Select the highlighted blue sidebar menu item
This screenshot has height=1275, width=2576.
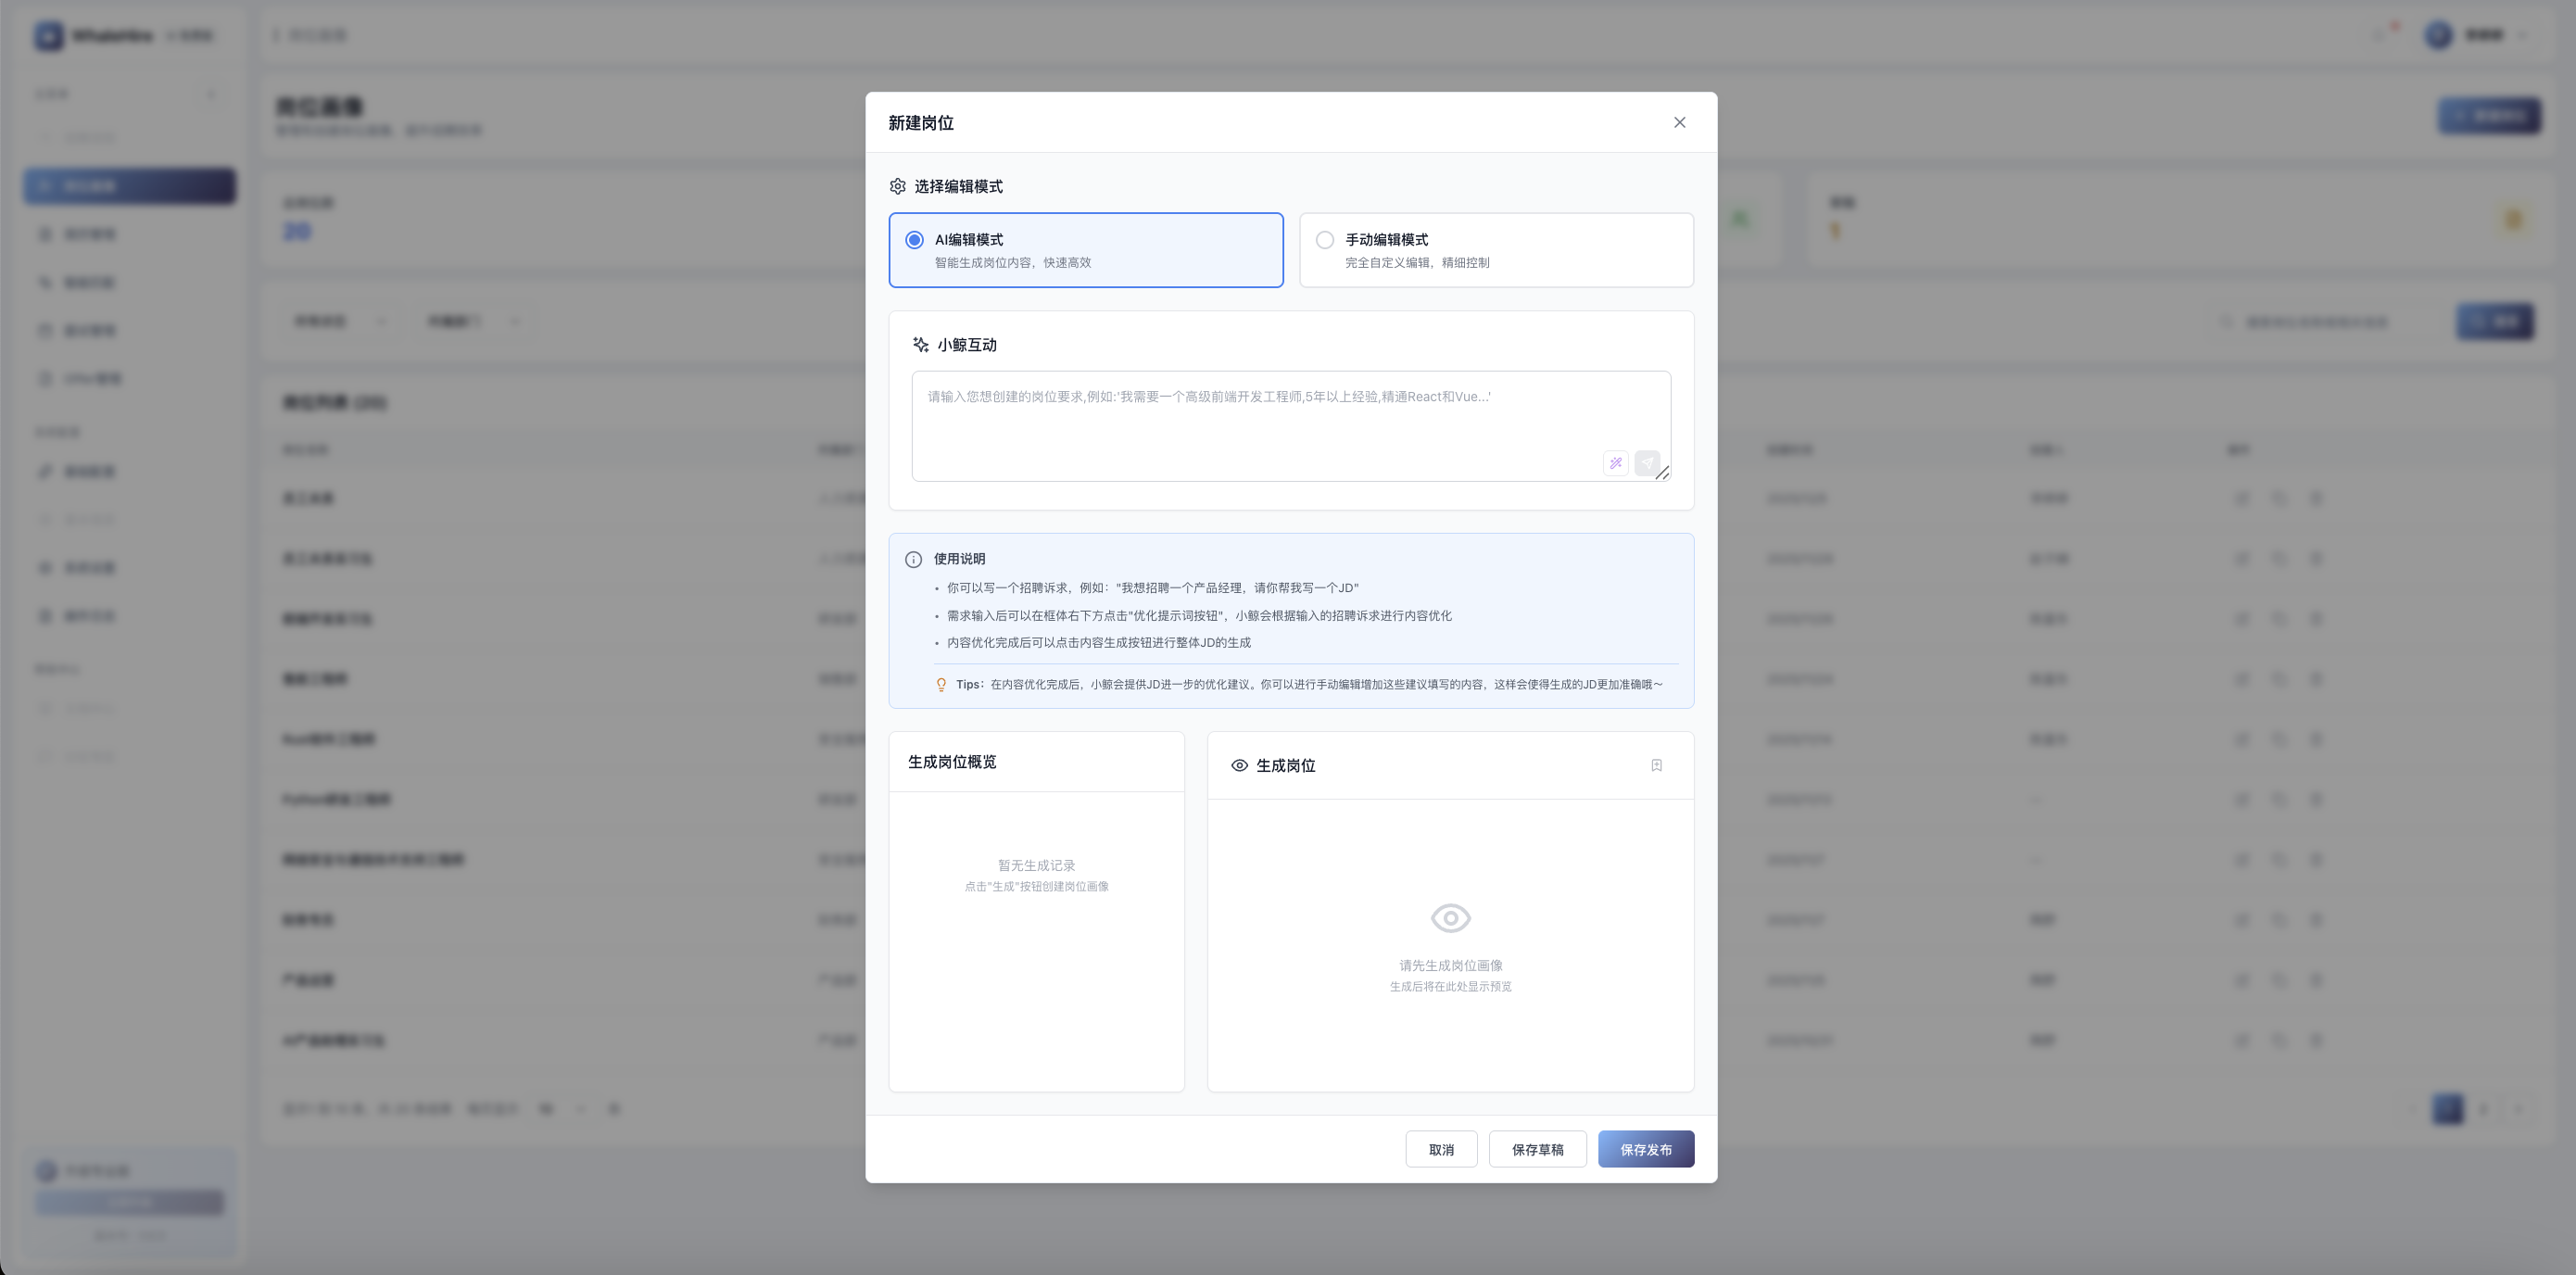pos(130,186)
